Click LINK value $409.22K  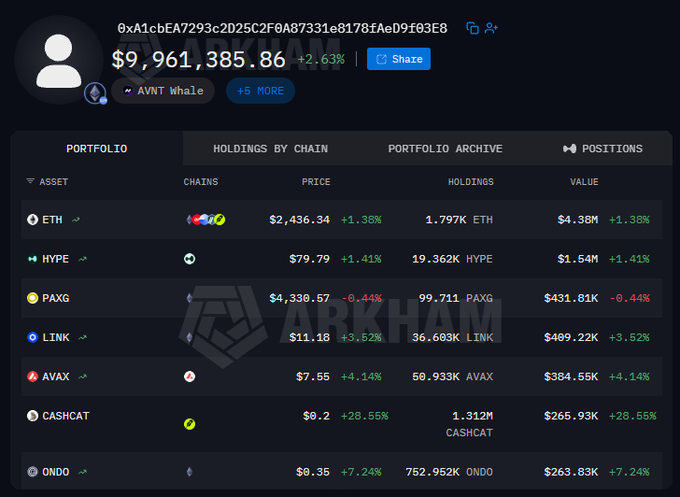pos(571,337)
